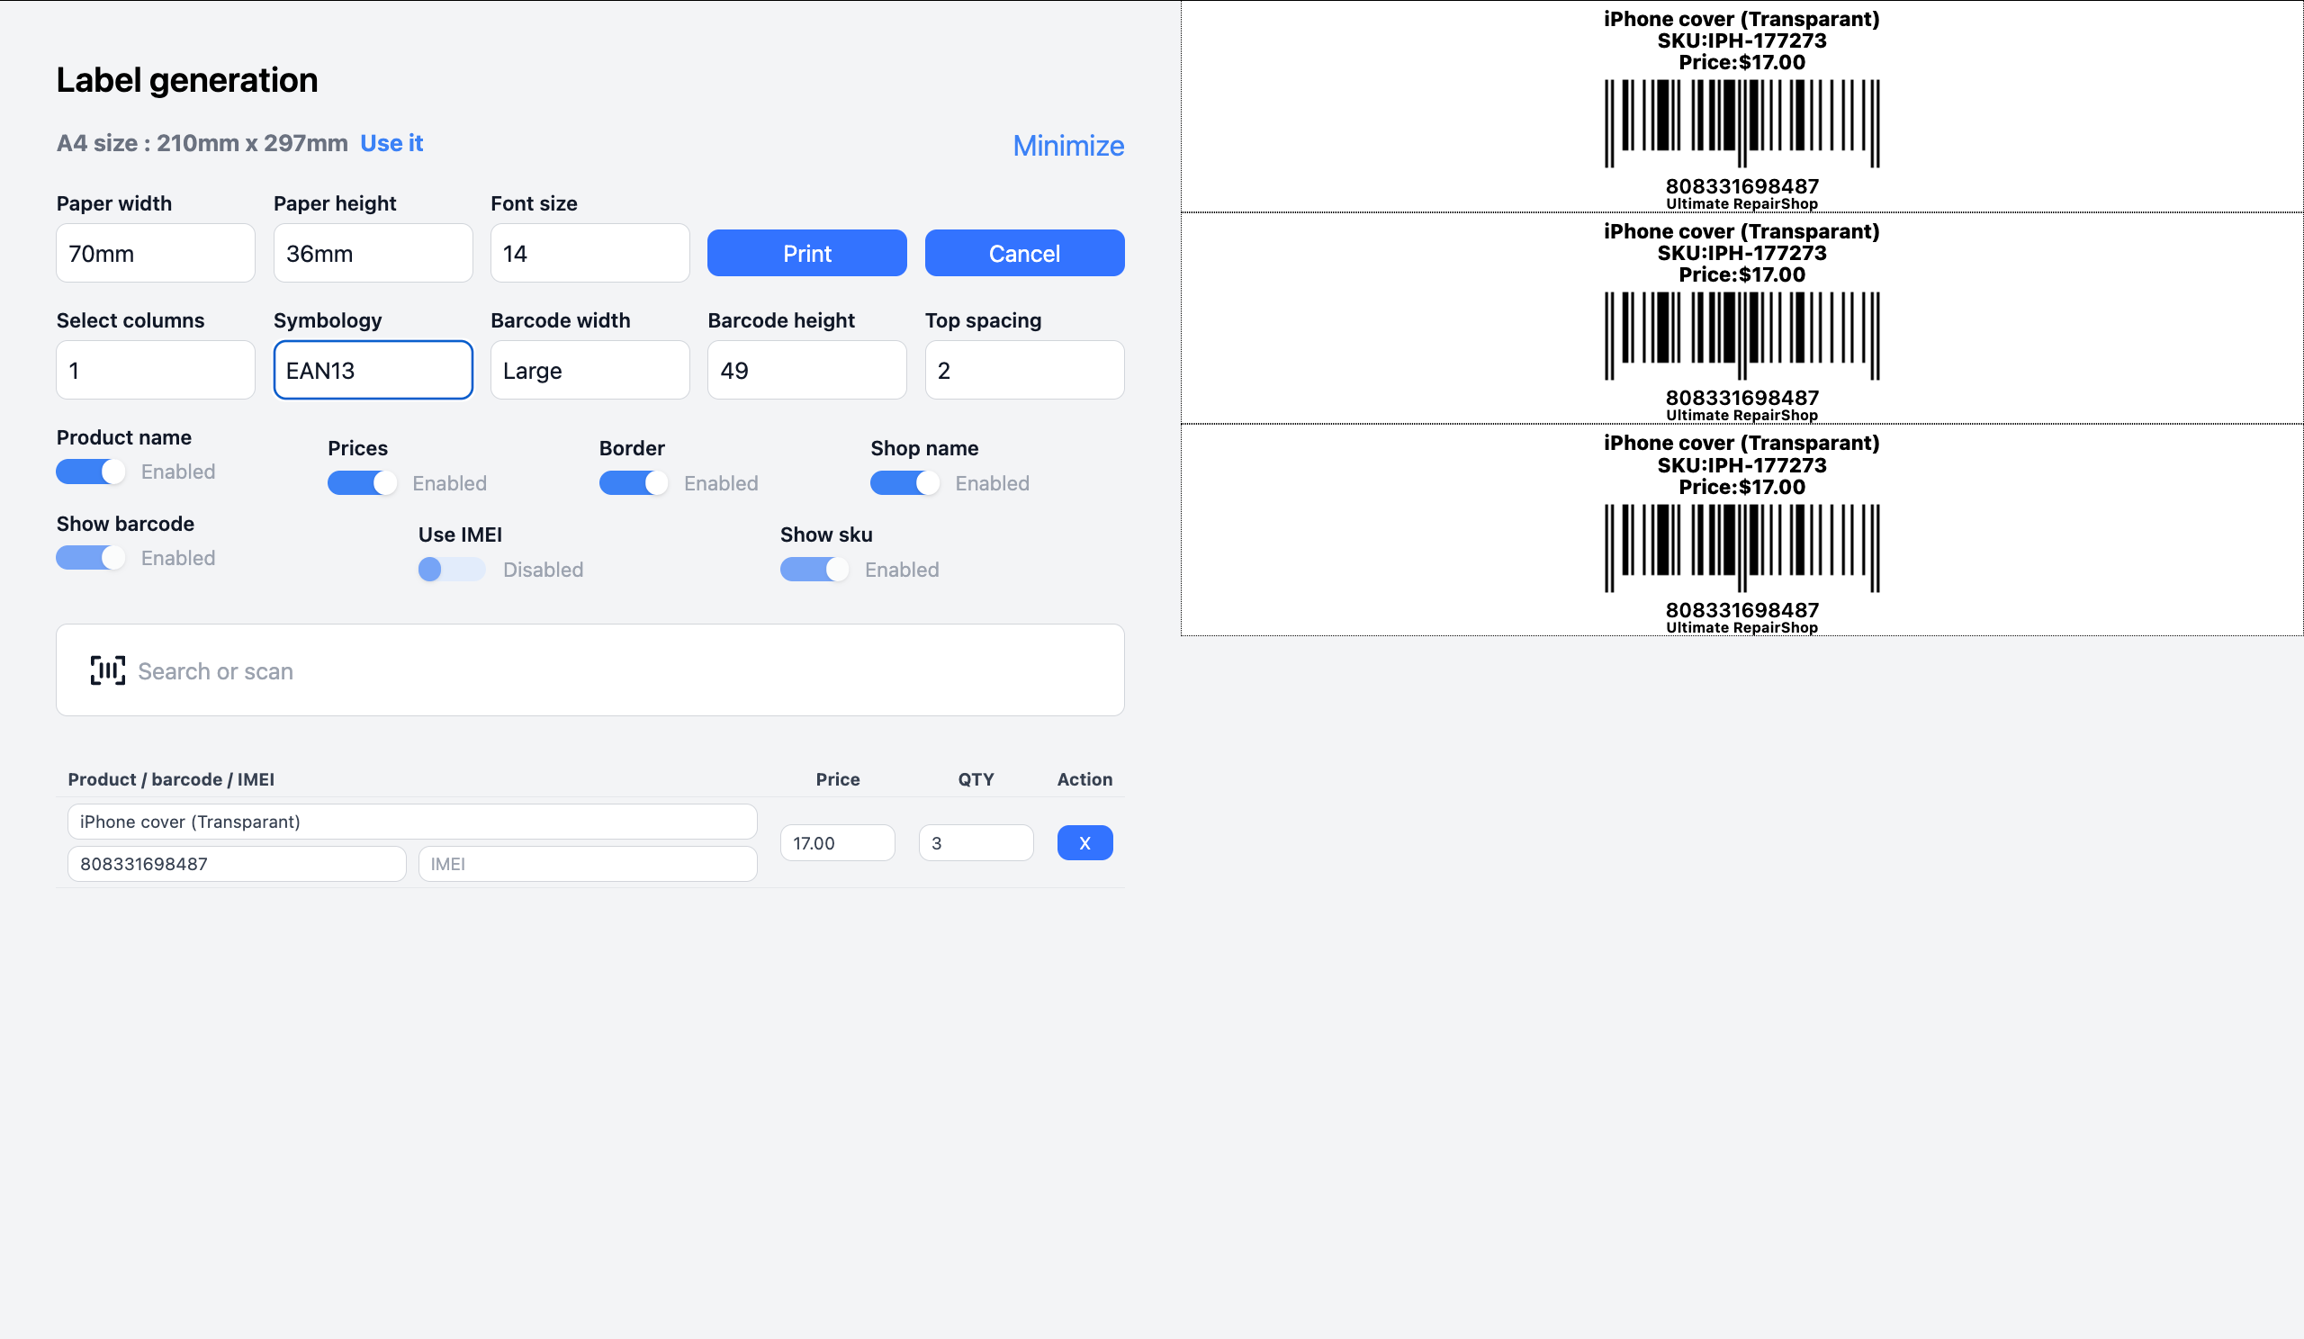The width and height of the screenshot is (2304, 1339).
Task: Expand the Barcode width Large dropdown
Action: (x=589, y=370)
